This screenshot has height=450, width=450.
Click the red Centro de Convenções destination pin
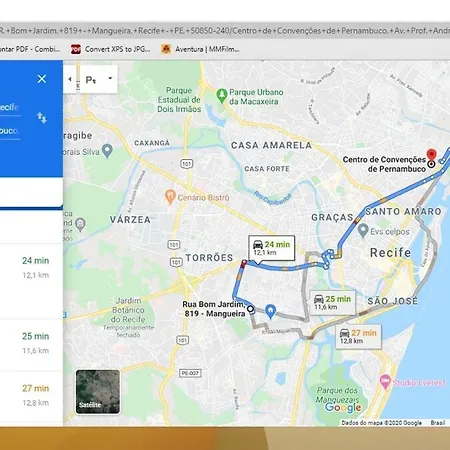432,155
